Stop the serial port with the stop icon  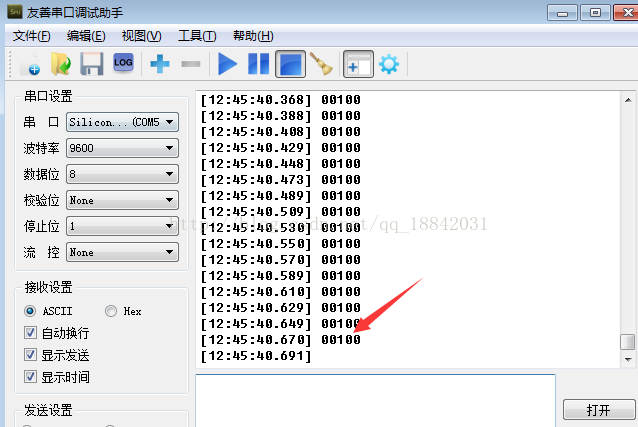click(x=290, y=64)
